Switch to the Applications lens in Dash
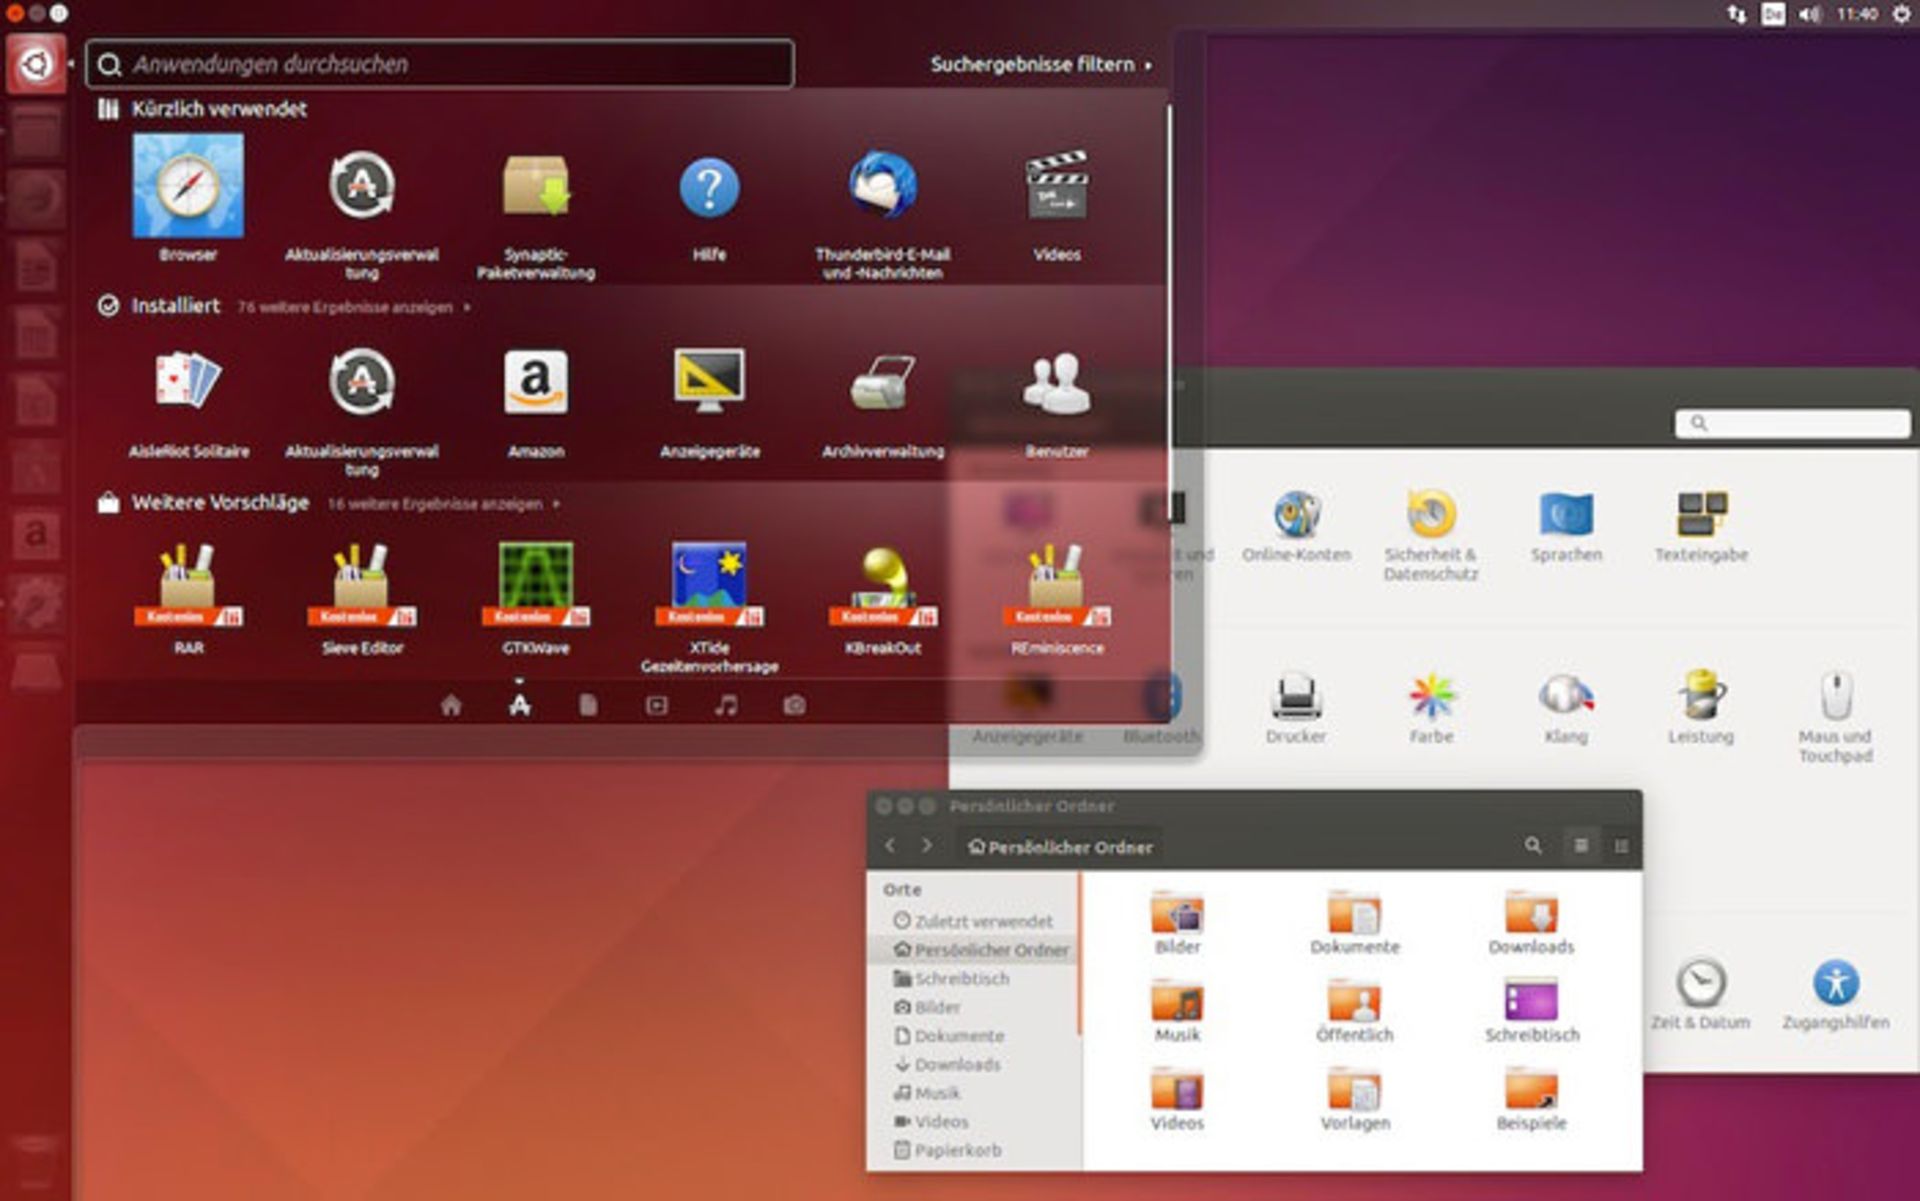 click(520, 705)
